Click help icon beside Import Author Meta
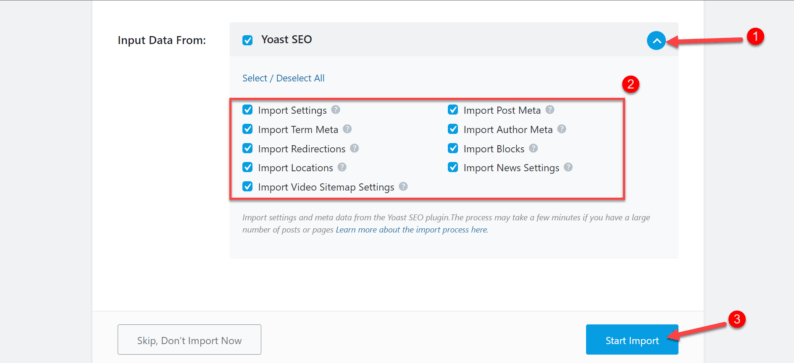Screen dimensions: 794x363 point(562,129)
